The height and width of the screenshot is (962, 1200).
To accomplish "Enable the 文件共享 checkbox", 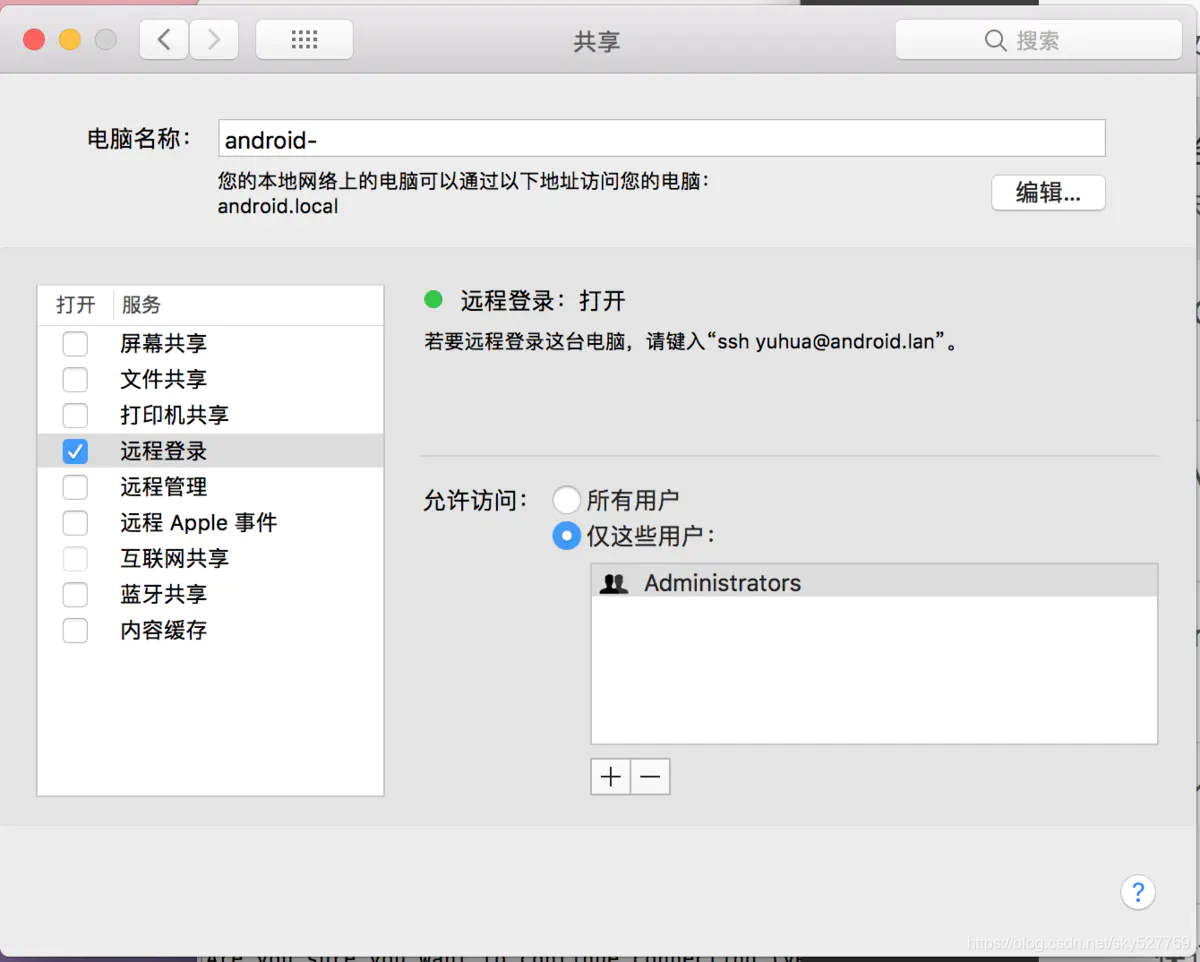I will 75,380.
